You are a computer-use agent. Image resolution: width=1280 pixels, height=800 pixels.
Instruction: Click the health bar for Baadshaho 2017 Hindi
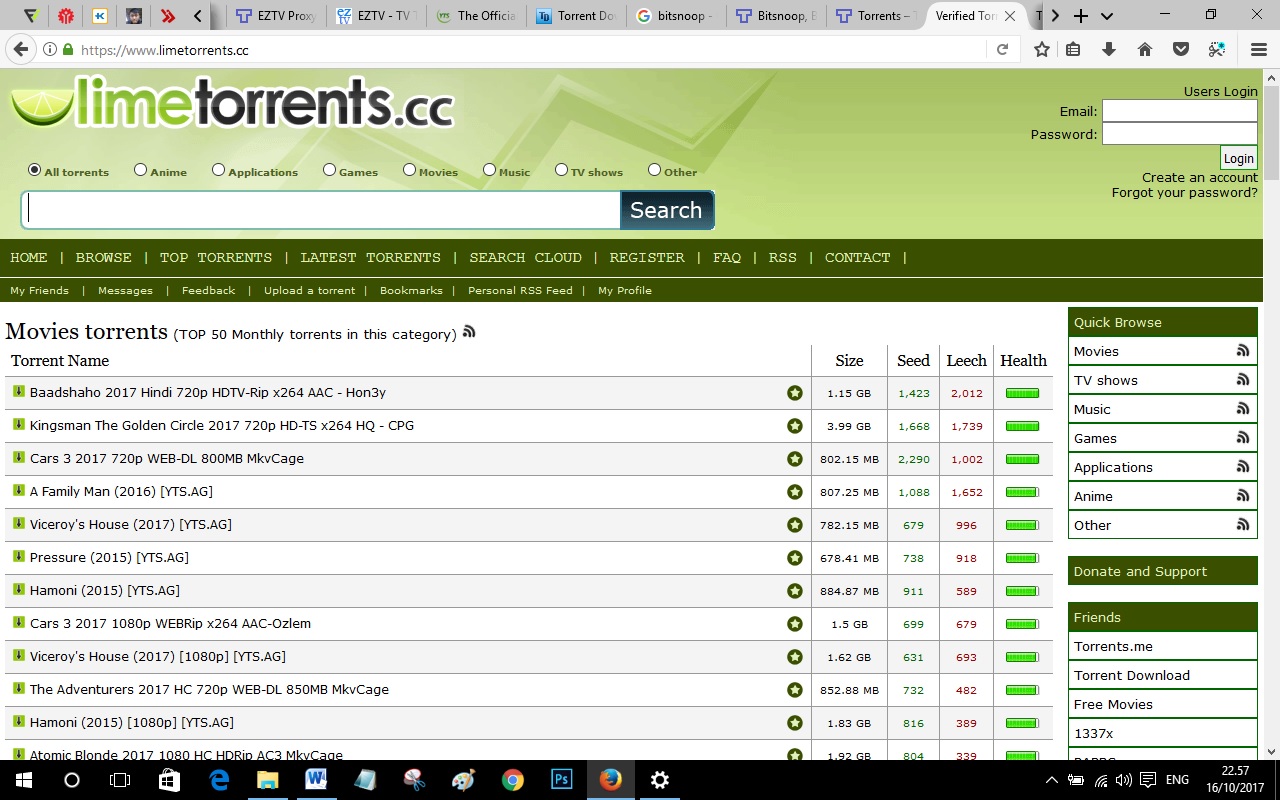tap(1022, 393)
